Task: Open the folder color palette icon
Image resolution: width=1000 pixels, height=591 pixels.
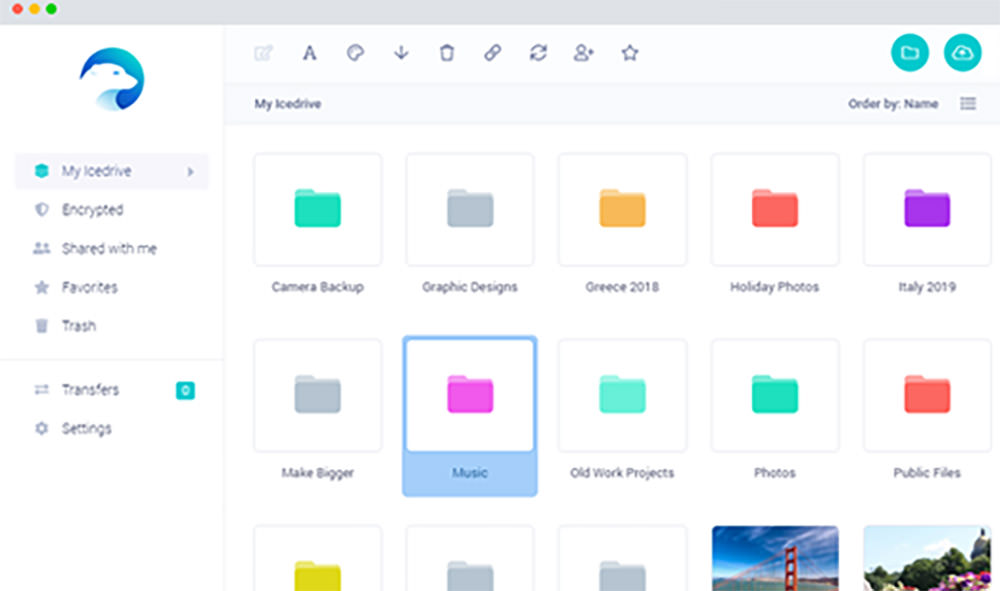Action: pyautogui.click(x=355, y=53)
